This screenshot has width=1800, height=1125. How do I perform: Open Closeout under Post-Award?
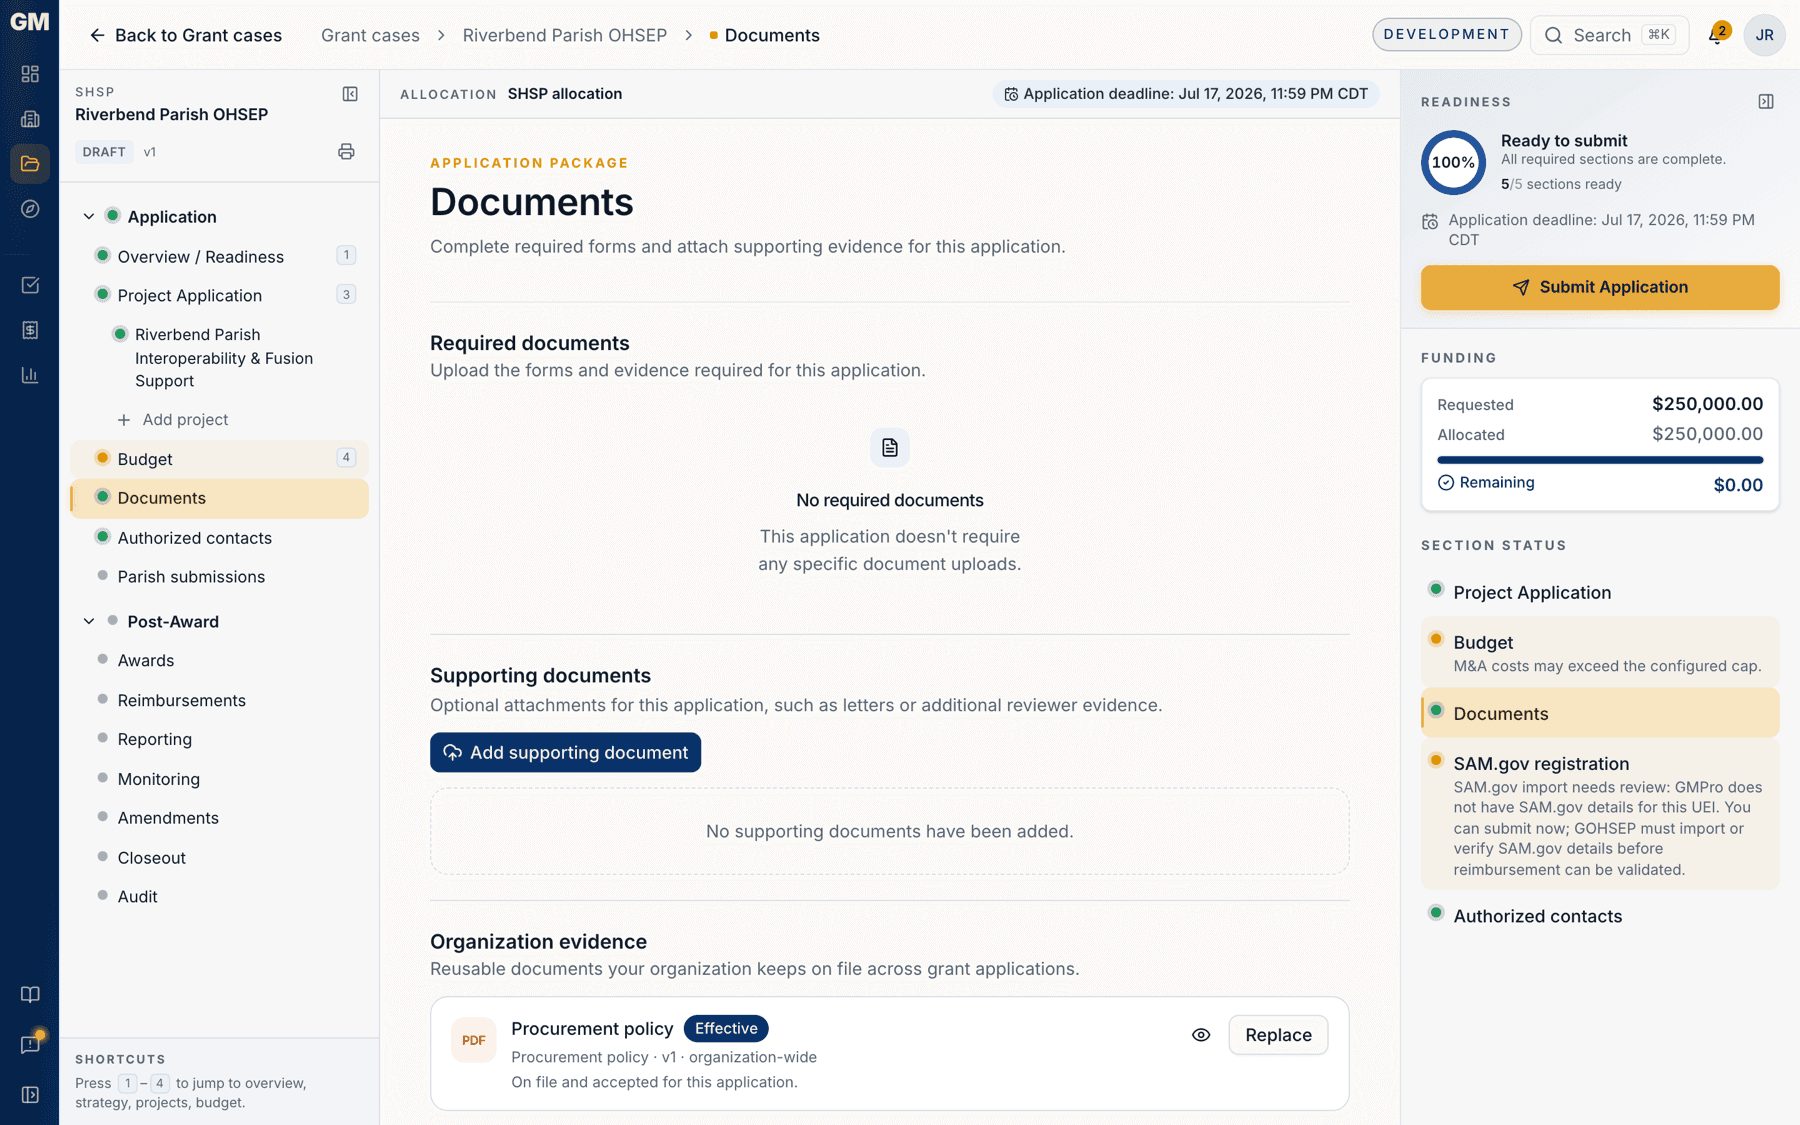(220, 858)
